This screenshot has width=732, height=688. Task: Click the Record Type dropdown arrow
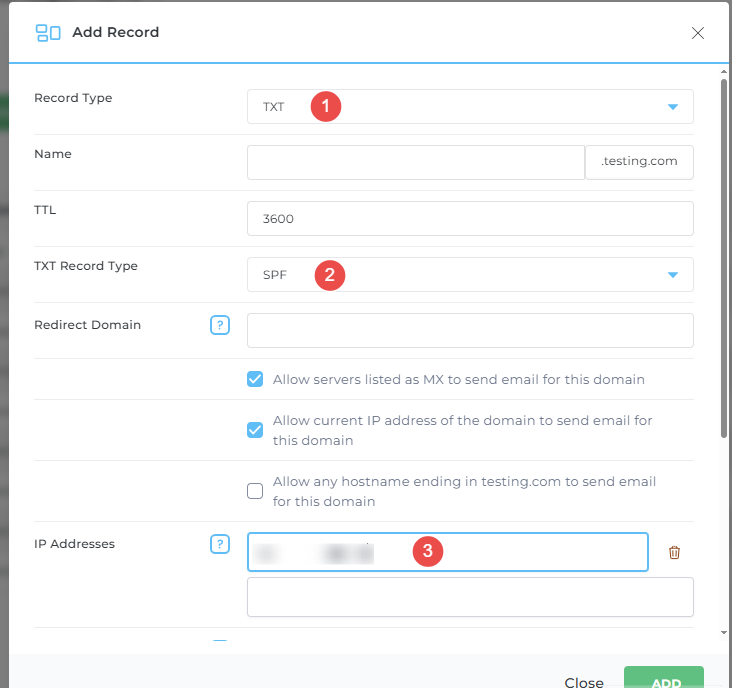click(x=673, y=107)
